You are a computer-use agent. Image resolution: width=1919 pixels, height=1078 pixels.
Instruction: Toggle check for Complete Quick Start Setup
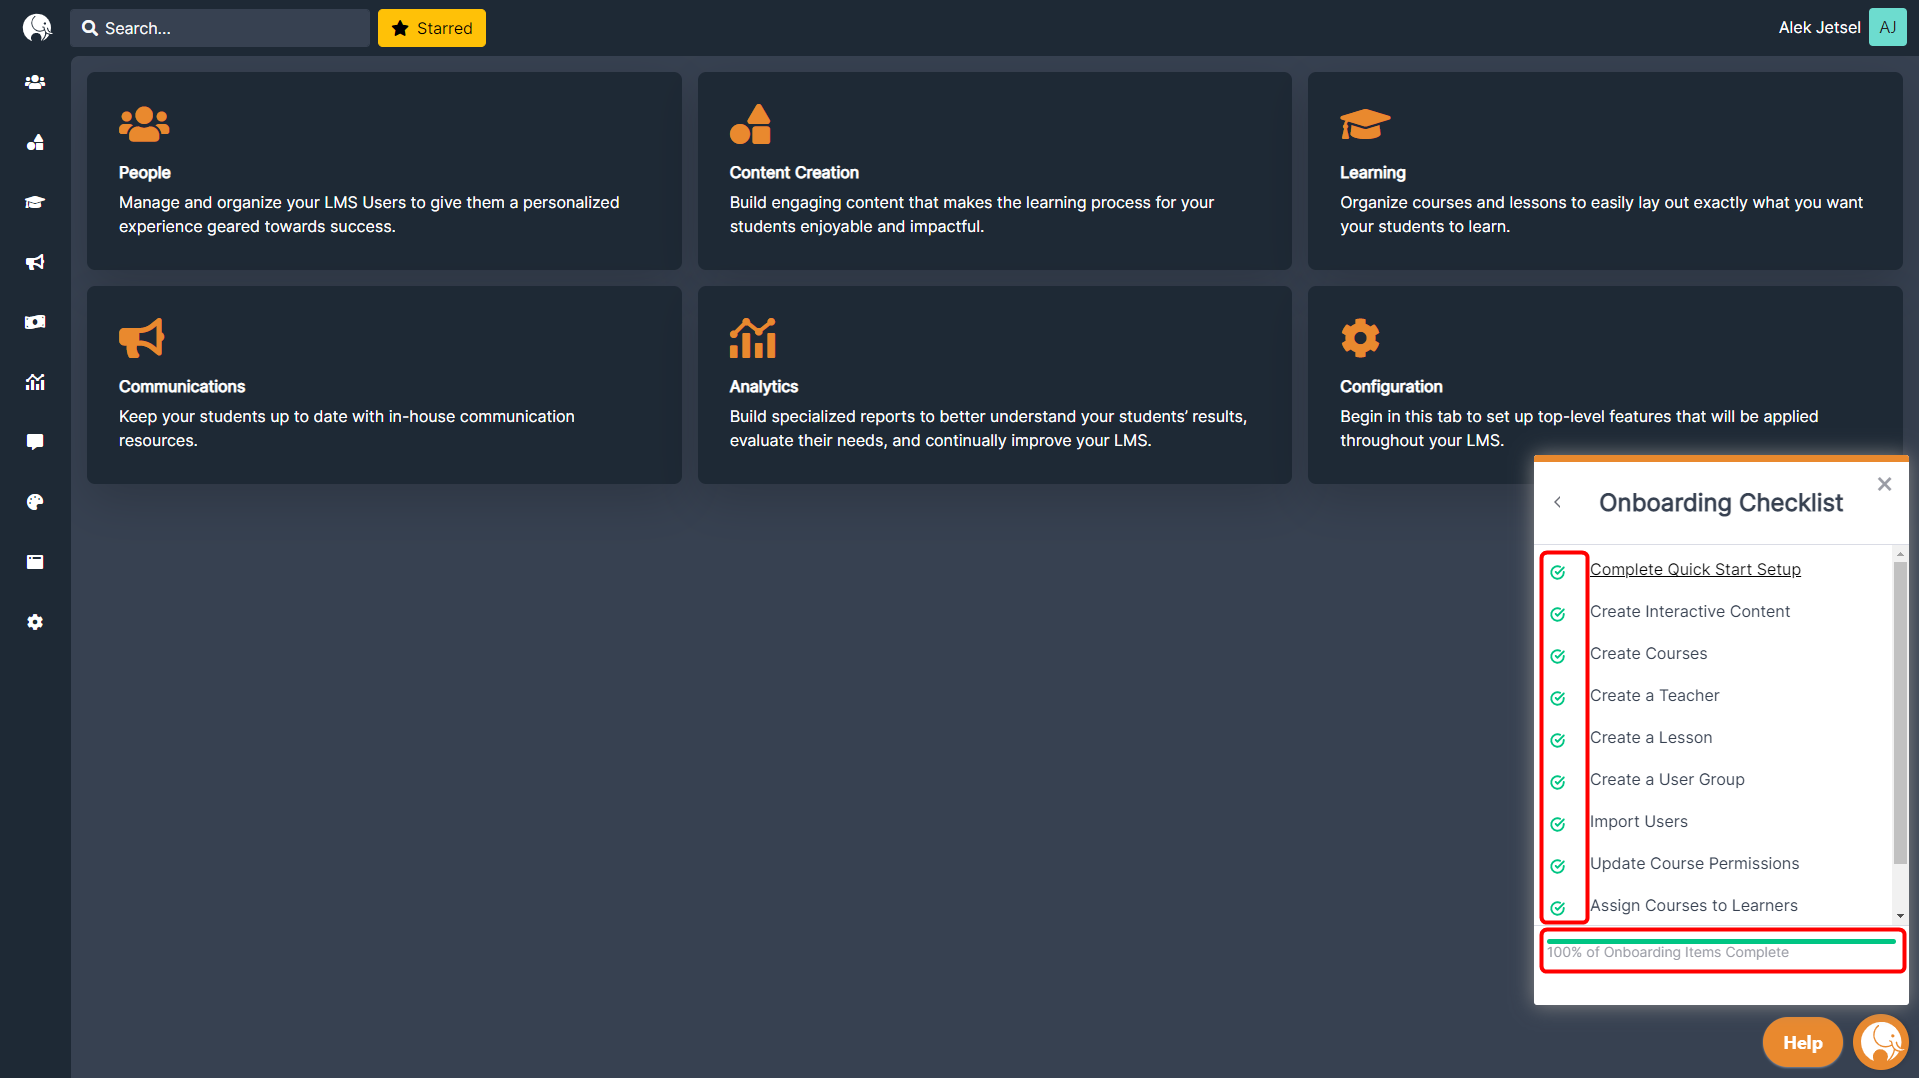pos(1558,572)
